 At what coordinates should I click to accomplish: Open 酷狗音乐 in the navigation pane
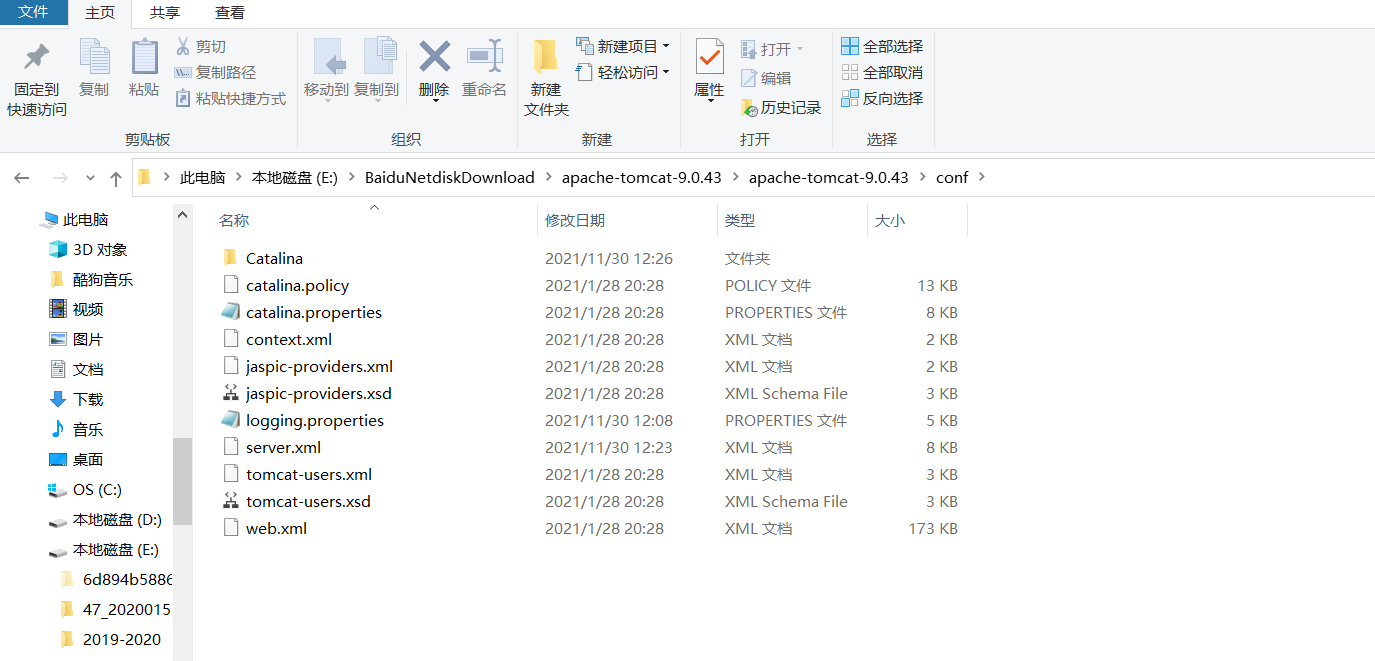(103, 279)
